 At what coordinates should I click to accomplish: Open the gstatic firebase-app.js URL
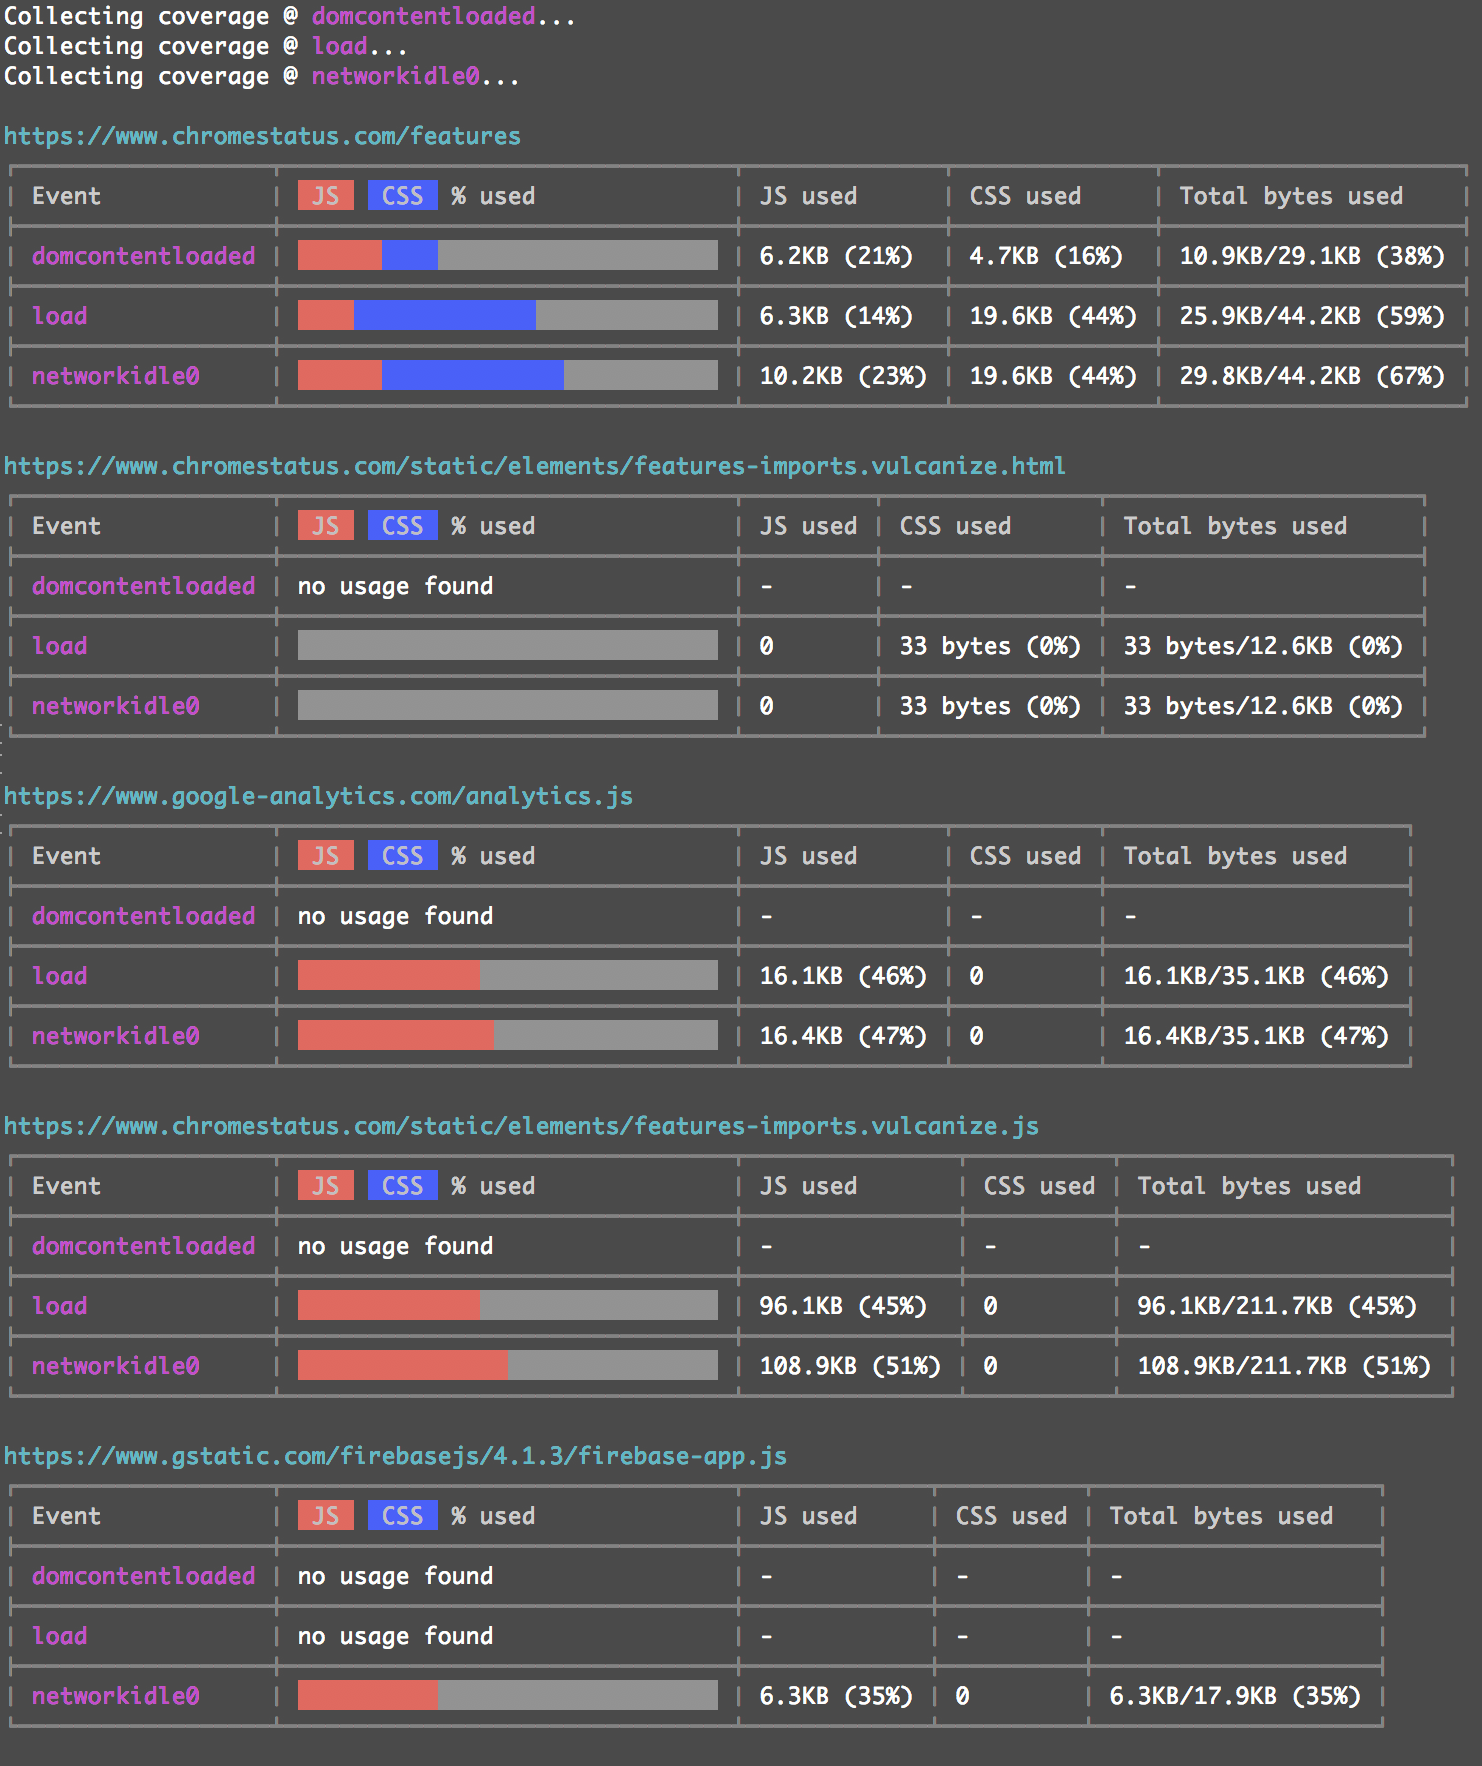395,1456
